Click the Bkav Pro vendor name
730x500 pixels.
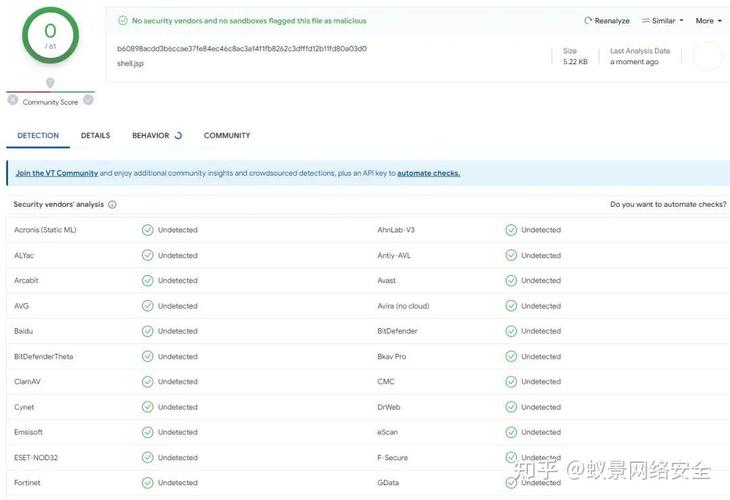click(392, 357)
